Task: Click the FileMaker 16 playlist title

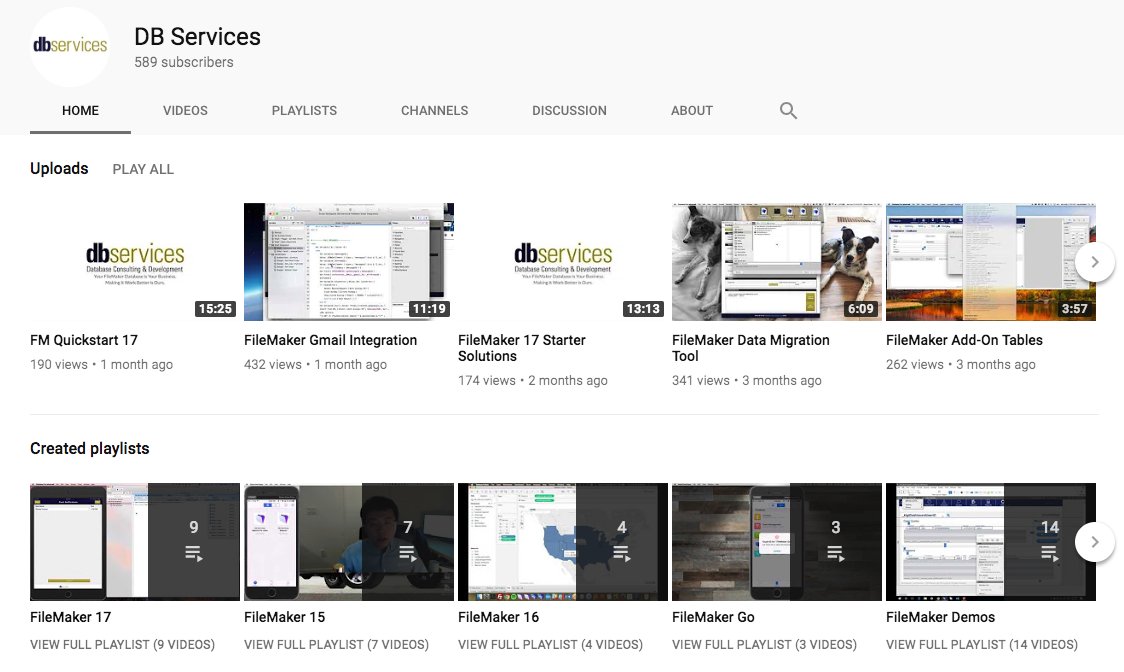Action: (498, 617)
